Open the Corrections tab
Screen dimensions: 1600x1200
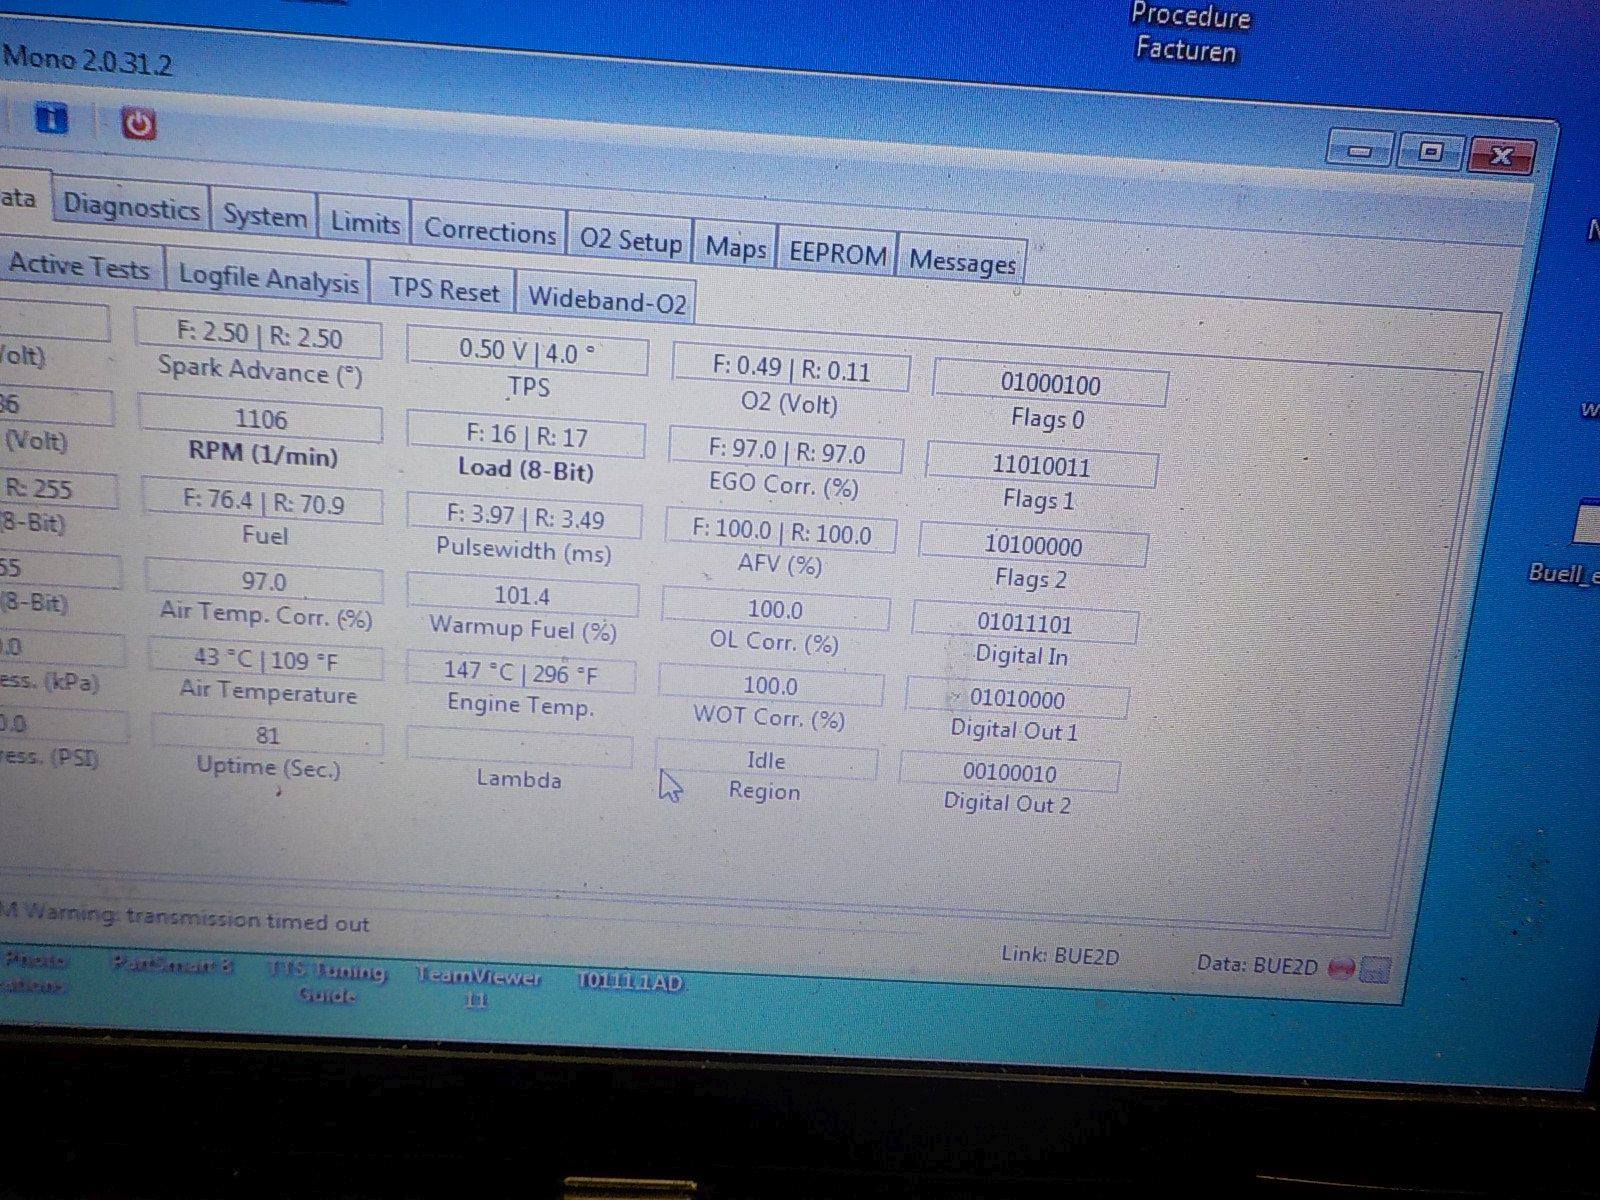[489, 231]
